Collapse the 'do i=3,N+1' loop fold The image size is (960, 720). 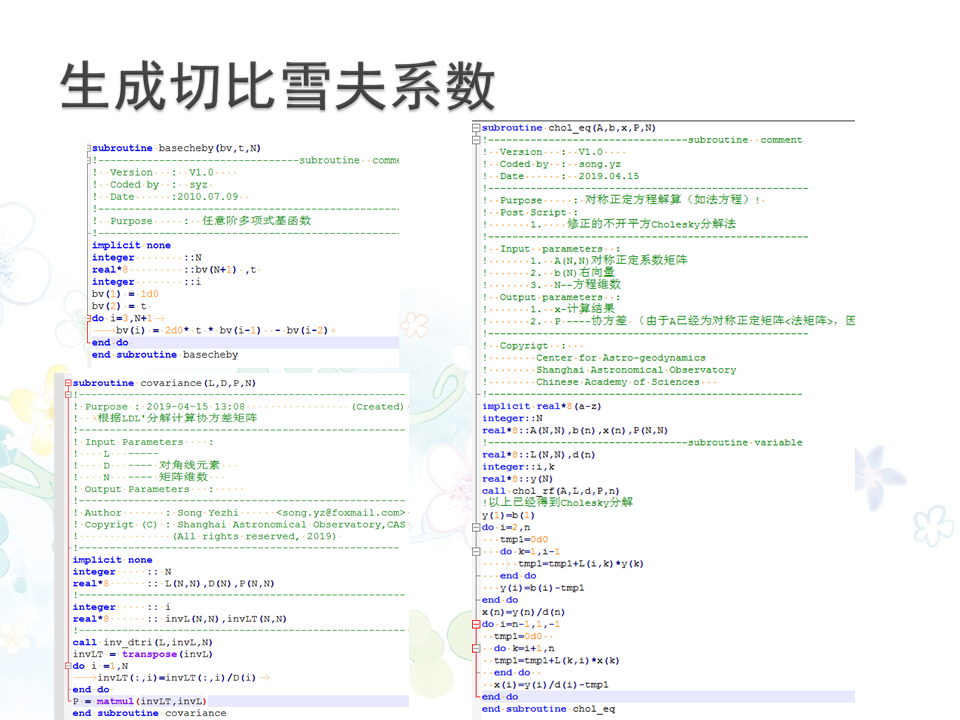pos(86,318)
